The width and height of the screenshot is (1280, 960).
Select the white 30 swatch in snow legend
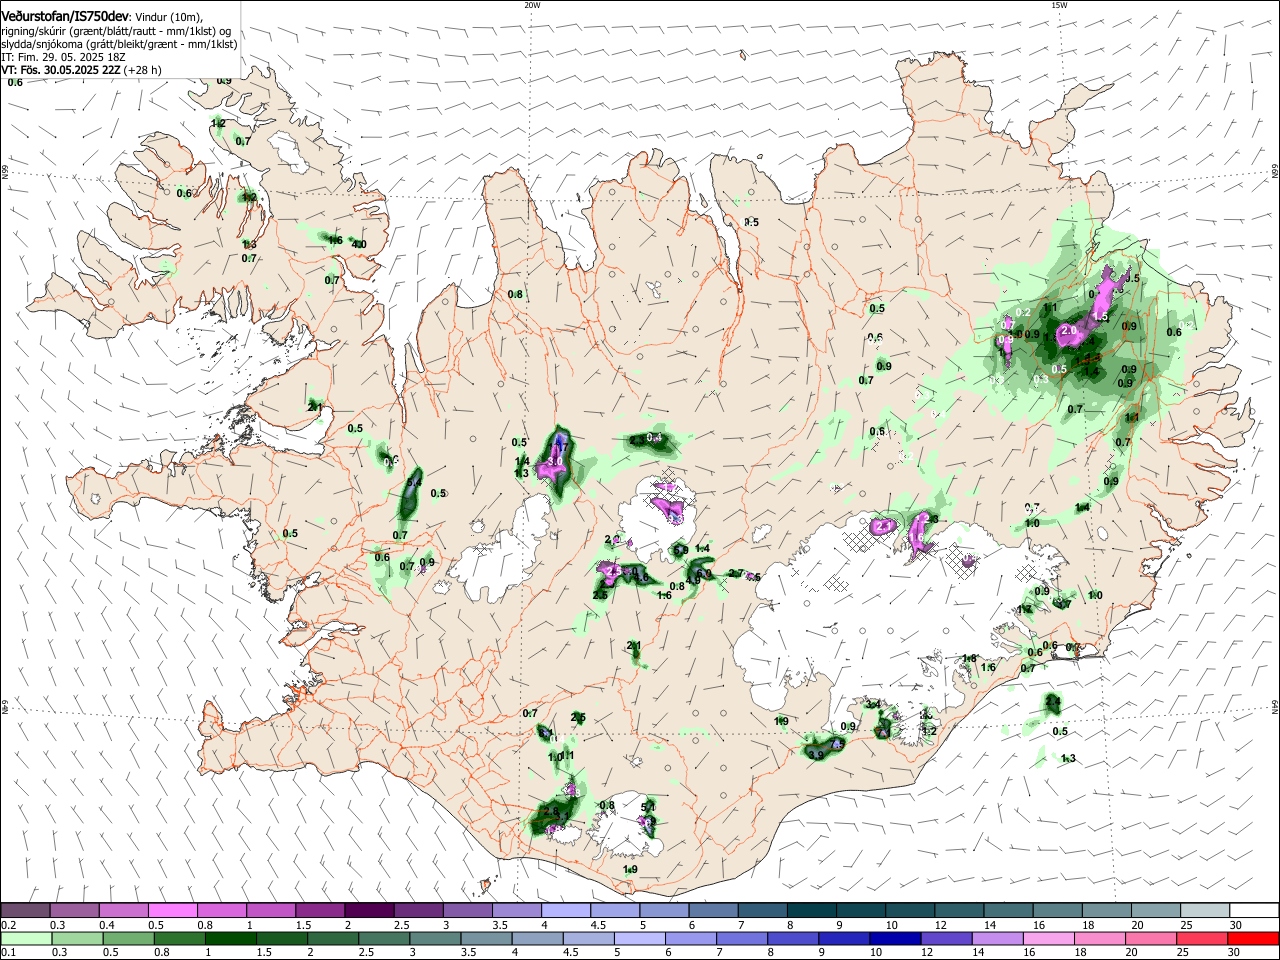pyautogui.click(x=1252, y=910)
